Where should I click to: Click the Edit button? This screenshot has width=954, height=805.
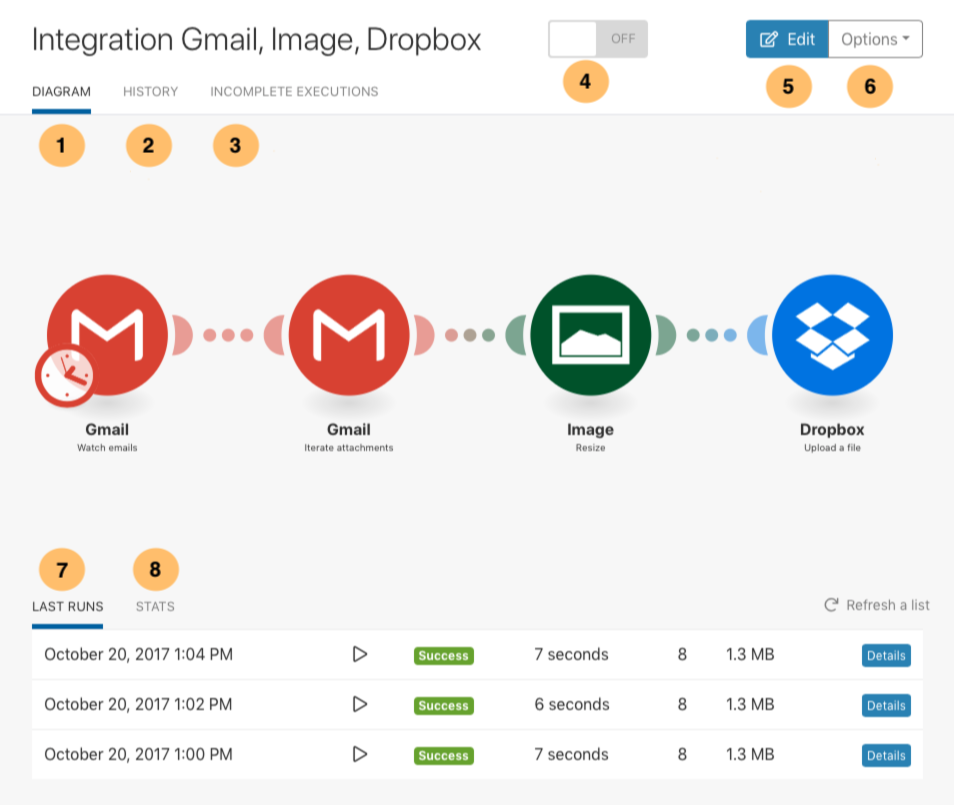click(787, 39)
